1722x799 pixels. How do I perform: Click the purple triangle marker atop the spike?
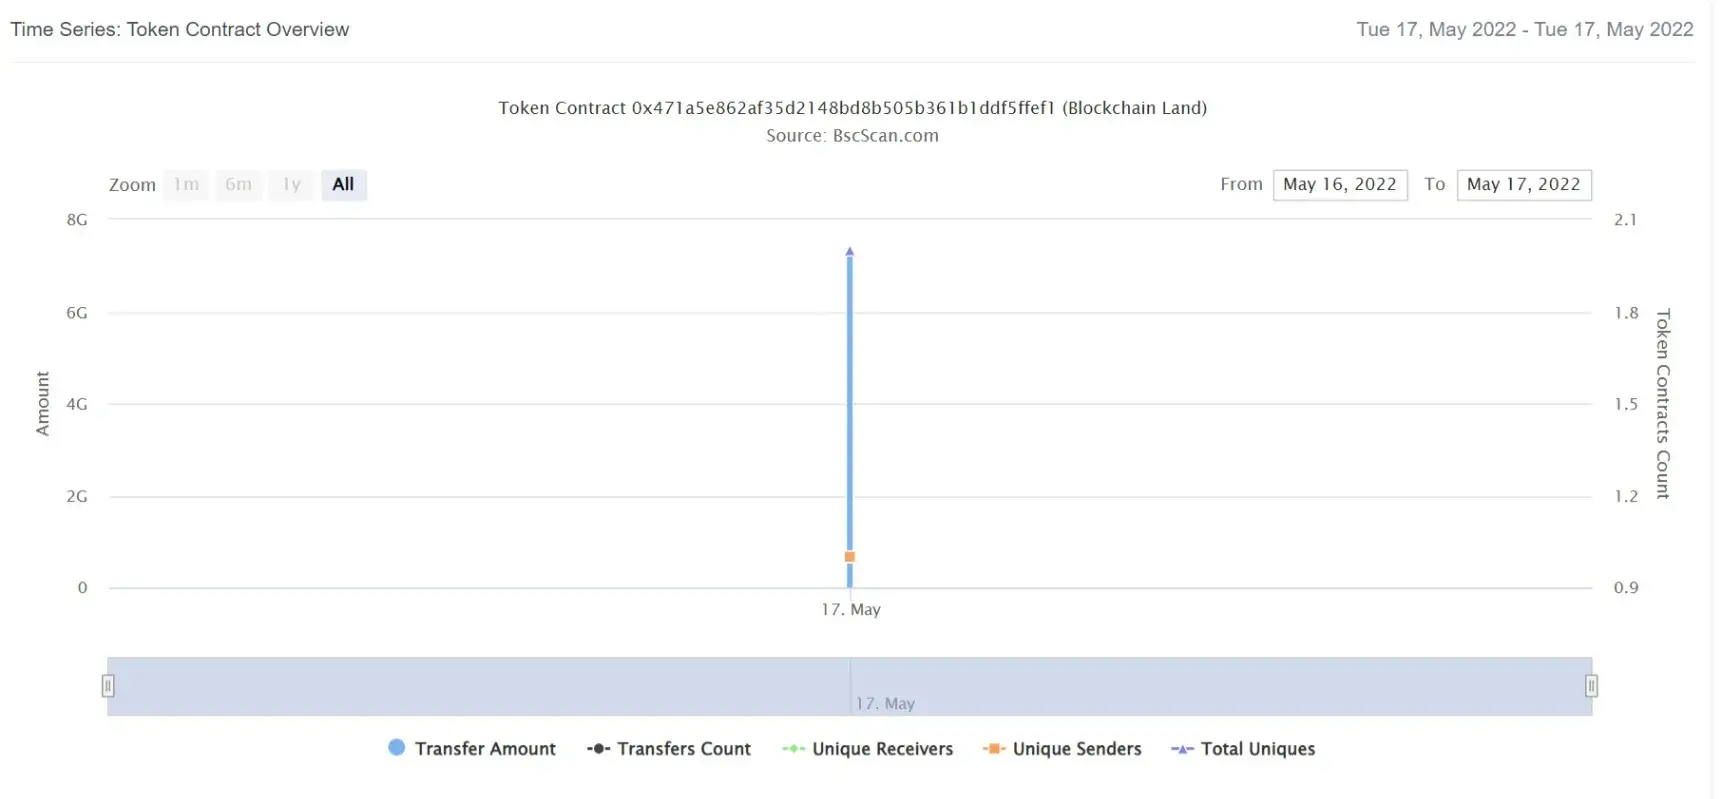point(850,251)
